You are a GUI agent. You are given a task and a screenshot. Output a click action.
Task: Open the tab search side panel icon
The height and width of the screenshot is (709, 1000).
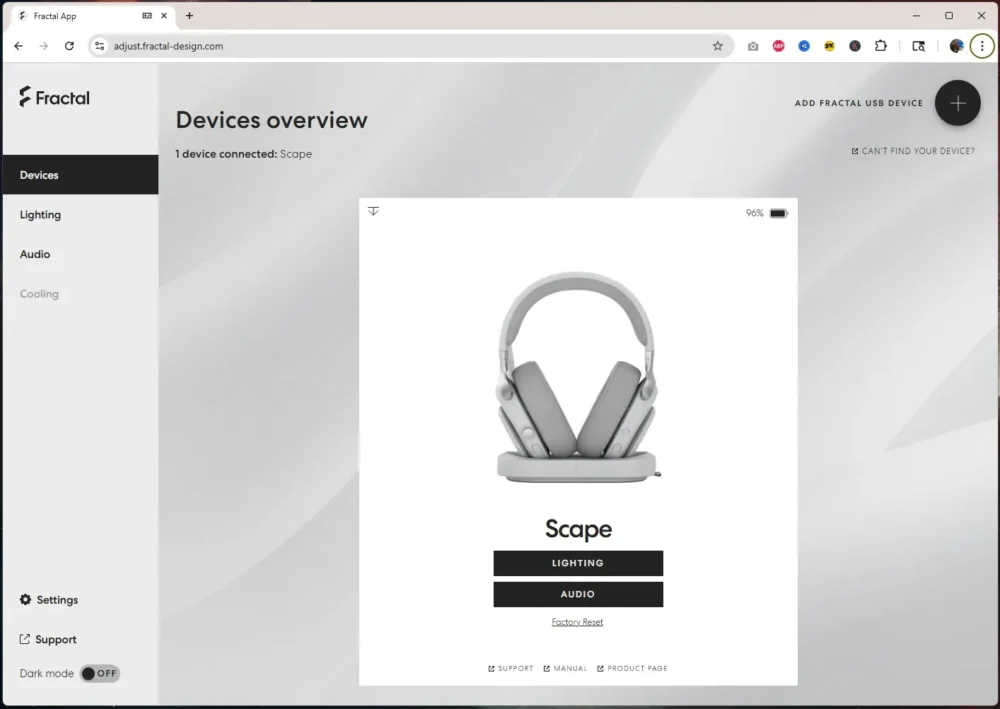click(x=918, y=46)
